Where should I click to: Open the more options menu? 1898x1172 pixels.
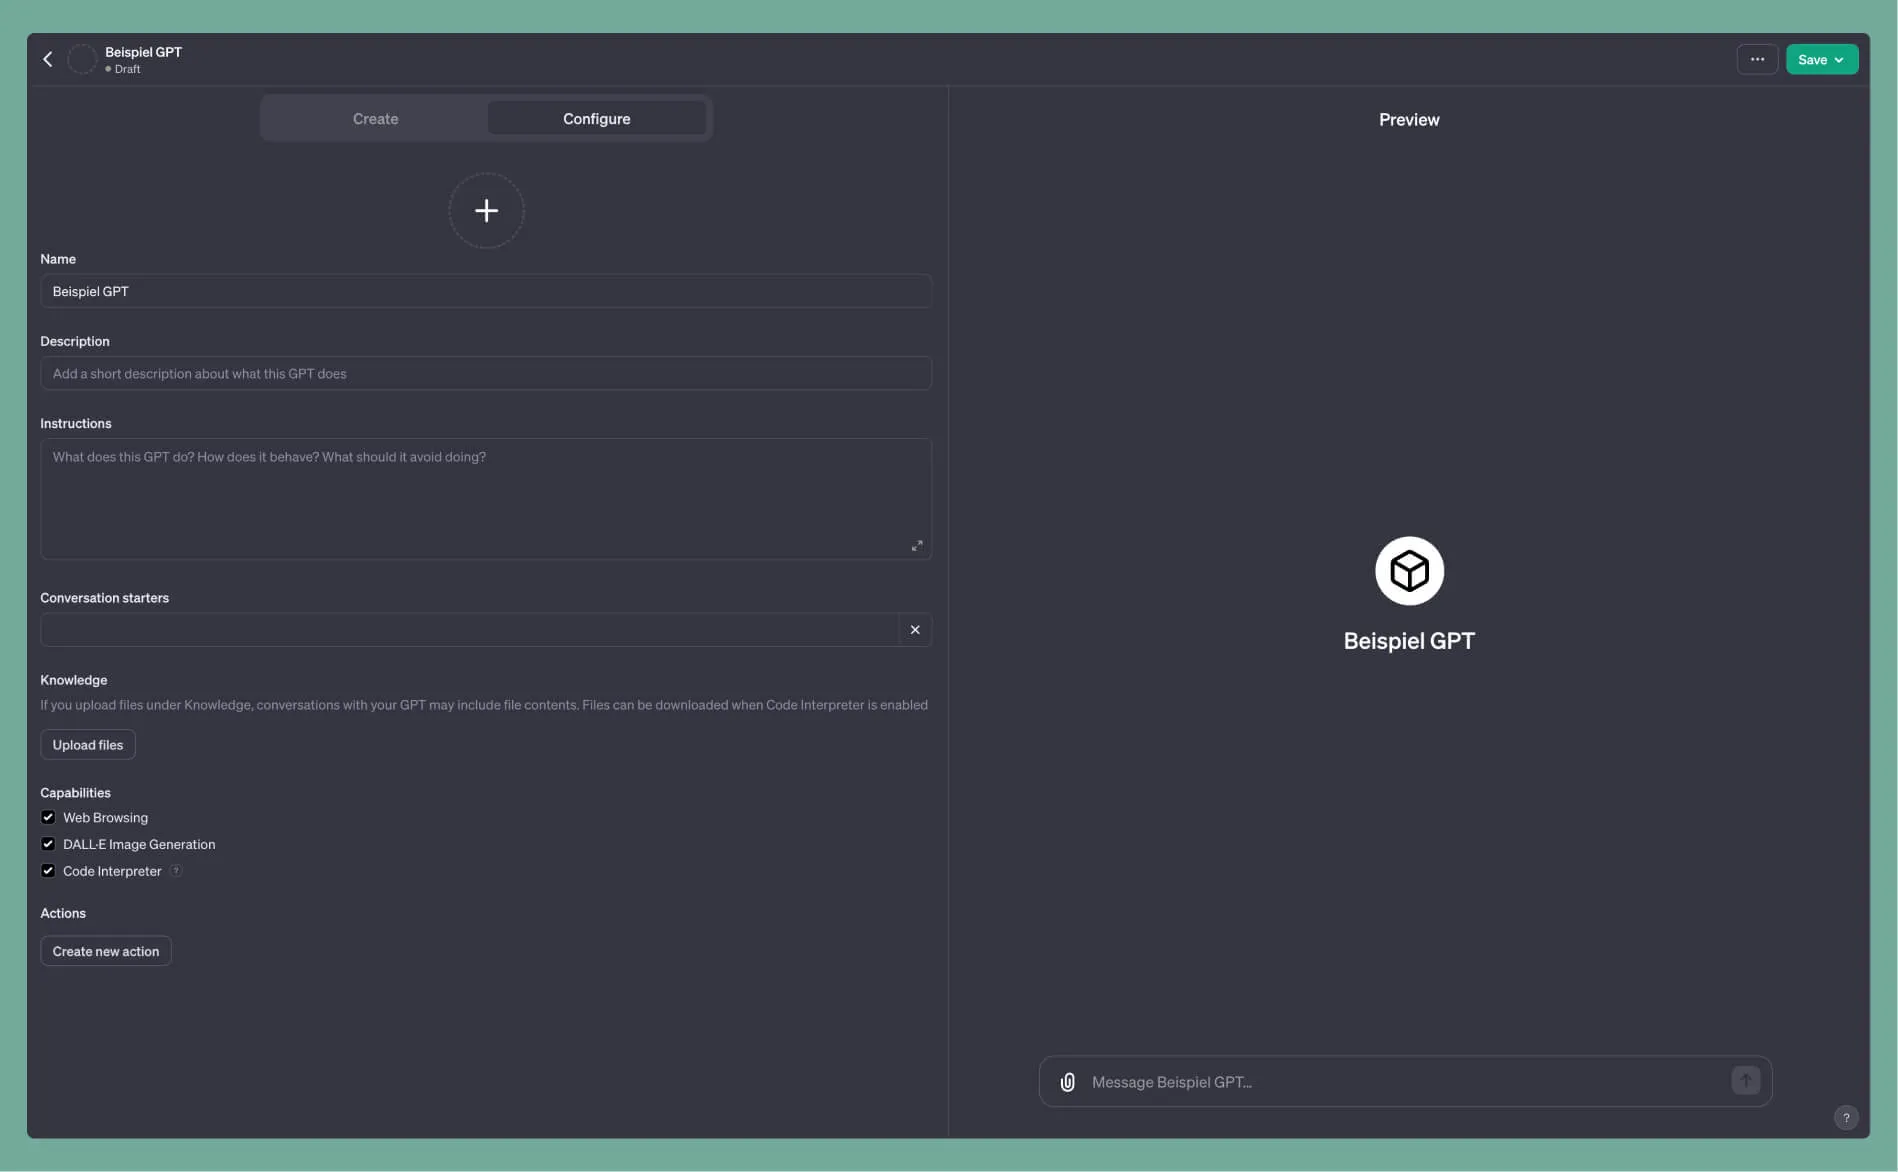coord(1757,59)
